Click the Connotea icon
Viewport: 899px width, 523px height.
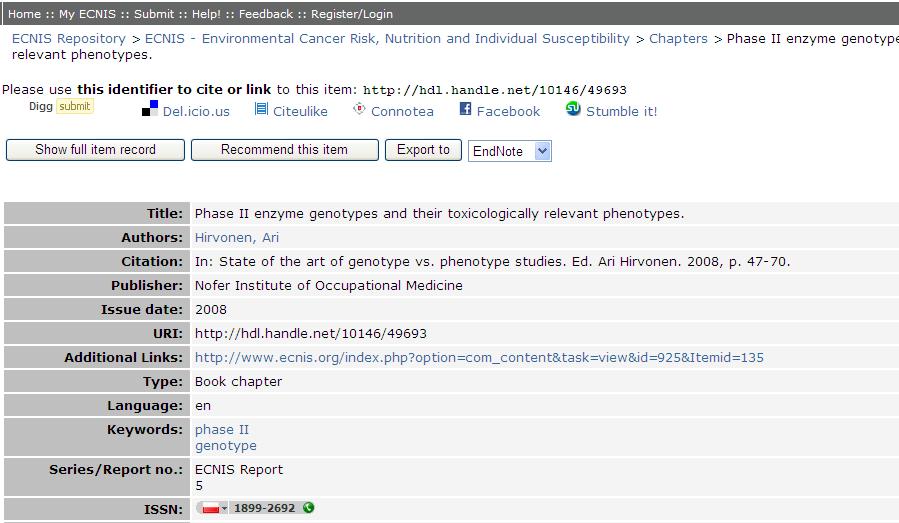click(359, 108)
